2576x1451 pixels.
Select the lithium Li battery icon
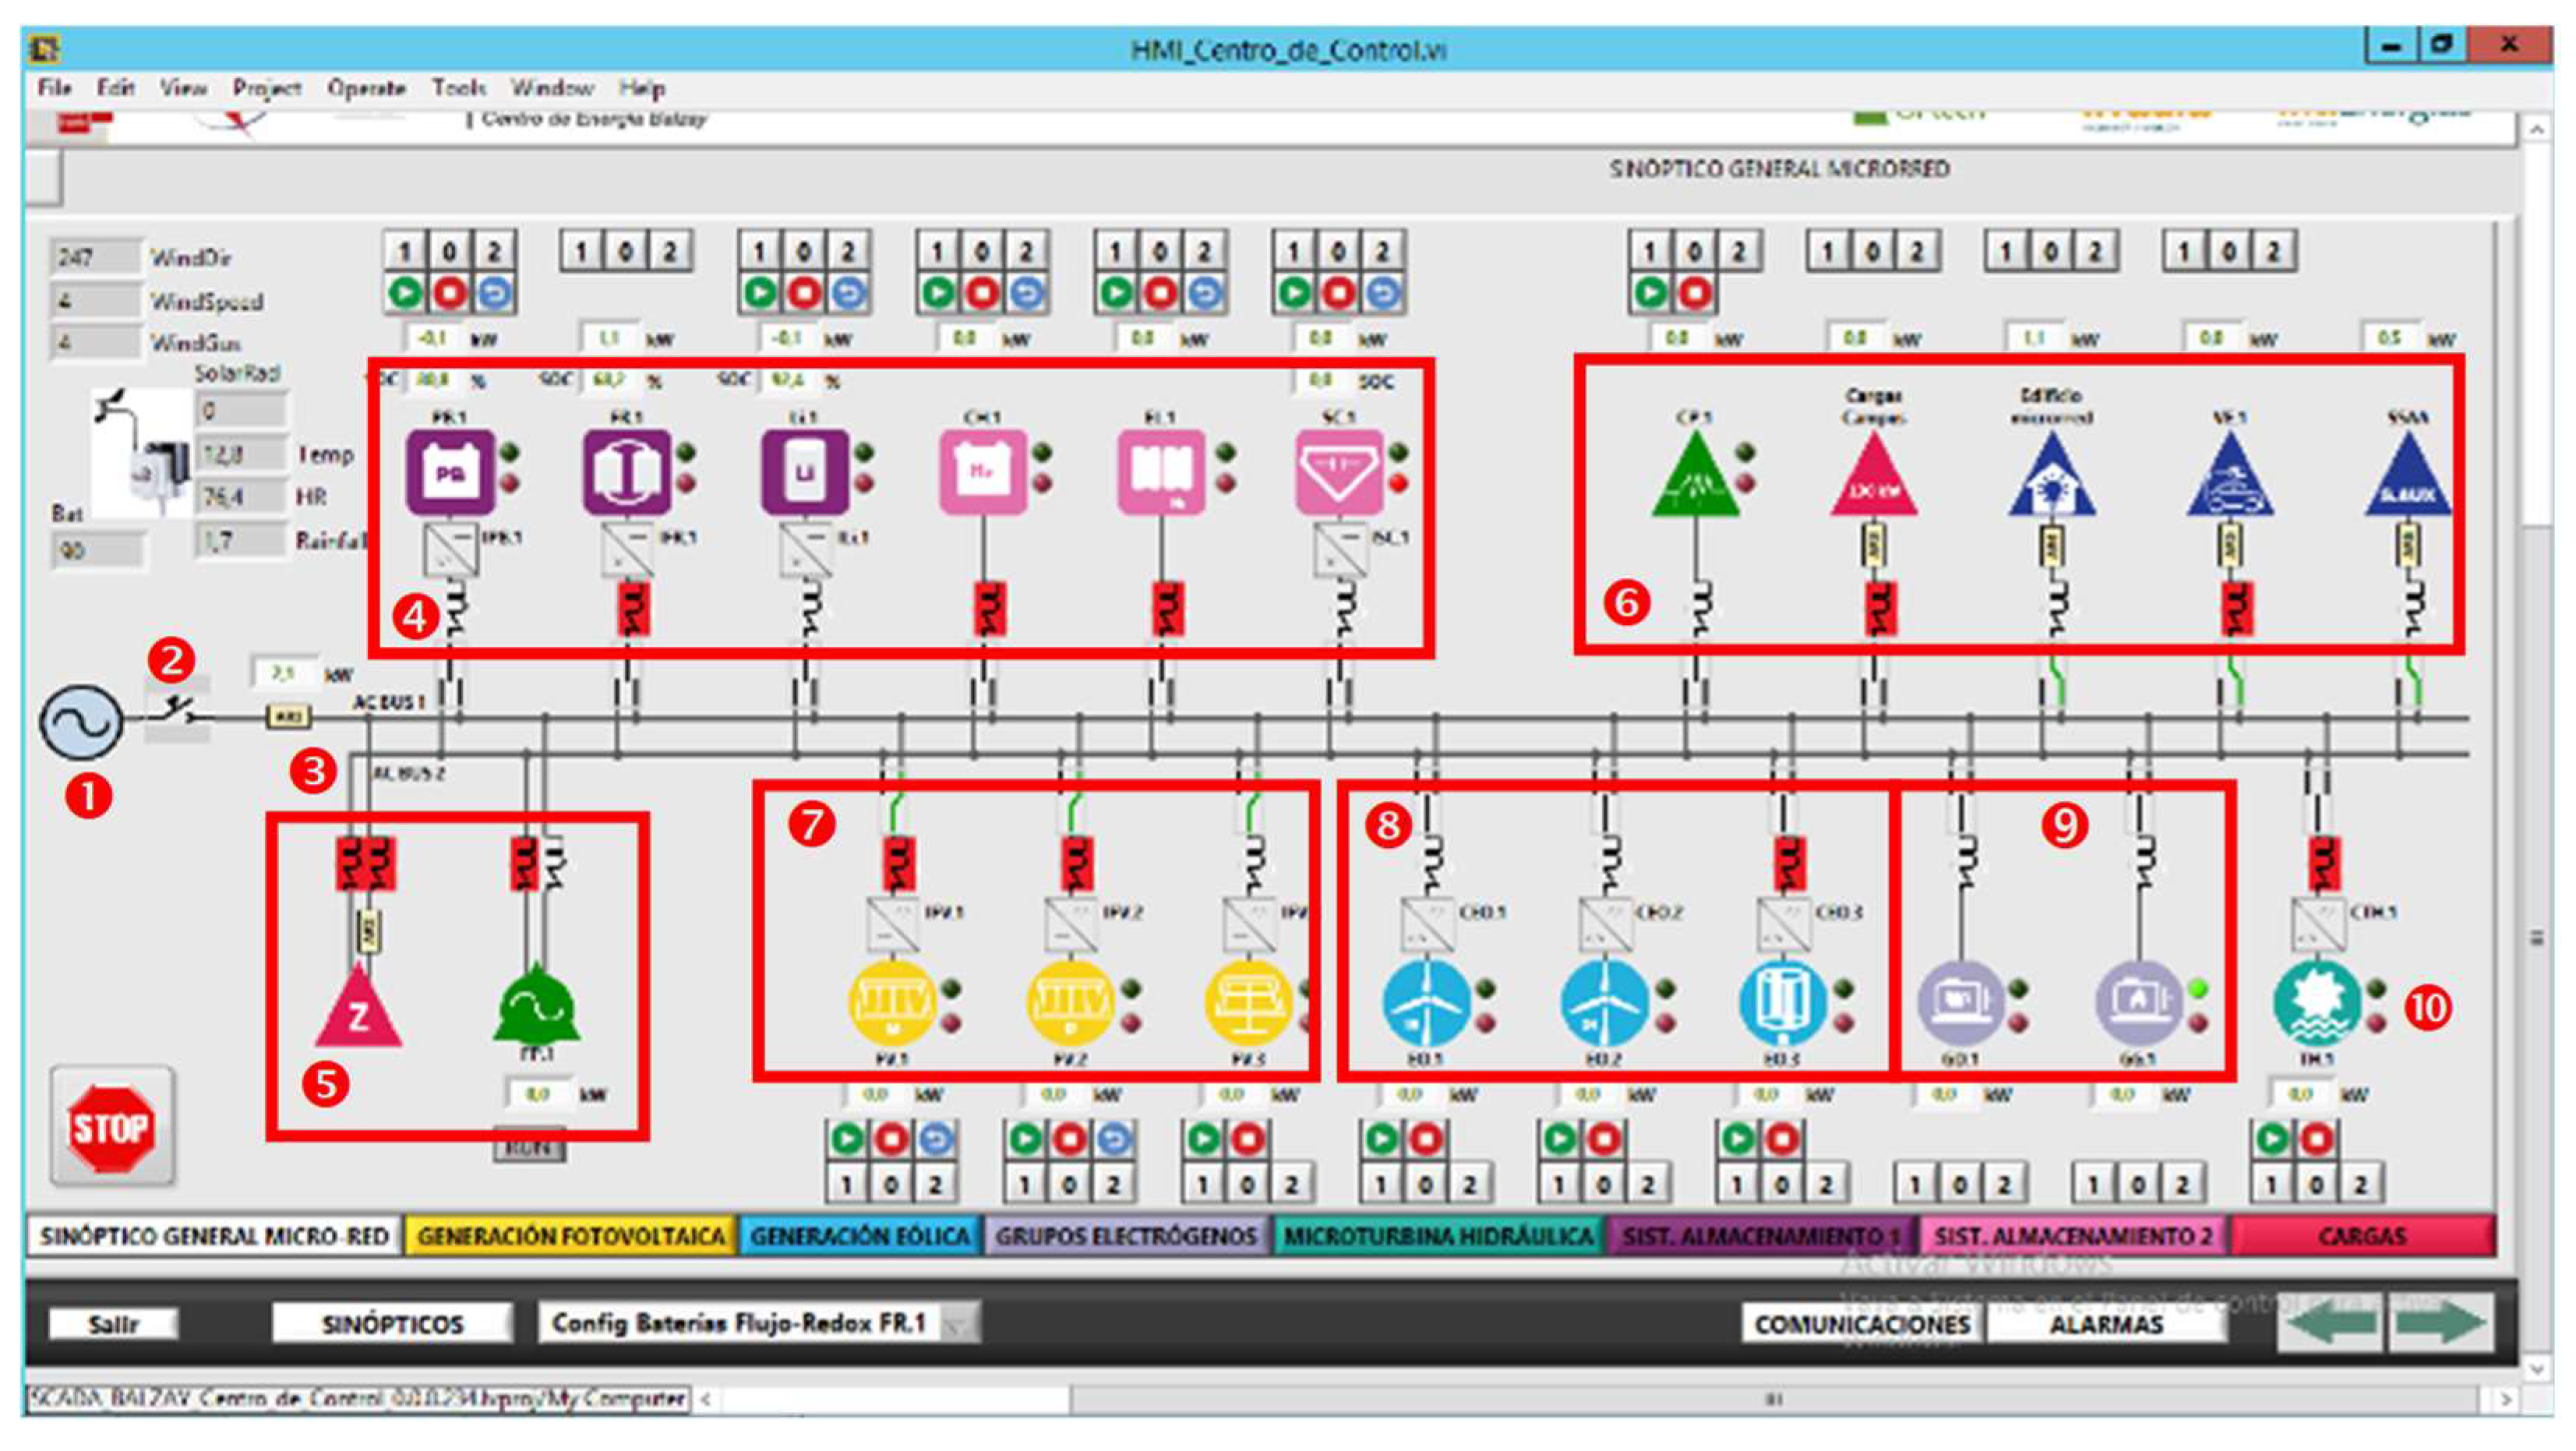click(x=804, y=472)
